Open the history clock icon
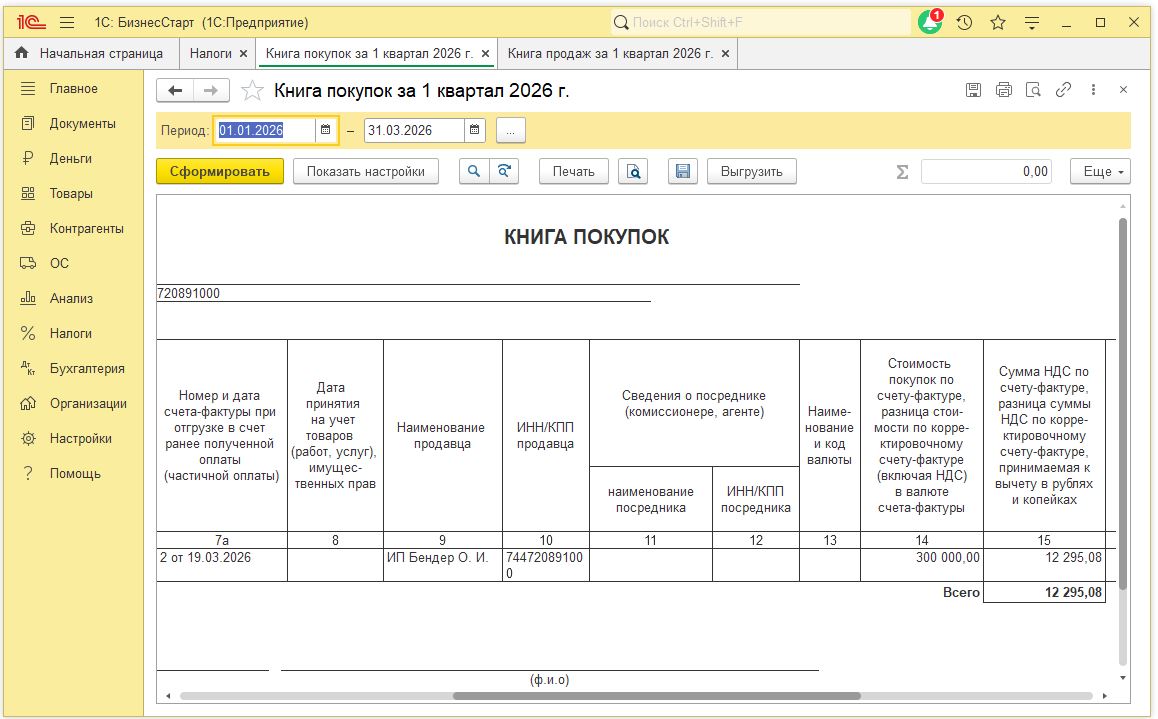Image resolution: width=1158 pixels, height=719 pixels. coord(964,22)
